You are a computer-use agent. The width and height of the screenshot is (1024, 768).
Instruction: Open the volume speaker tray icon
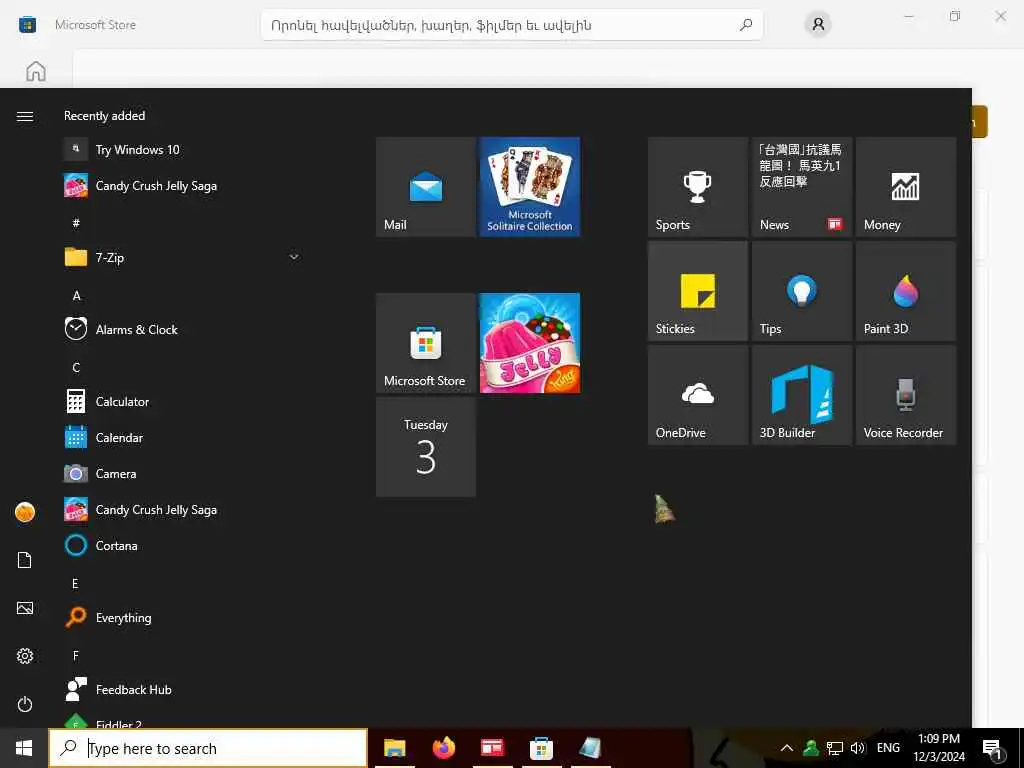coord(857,748)
